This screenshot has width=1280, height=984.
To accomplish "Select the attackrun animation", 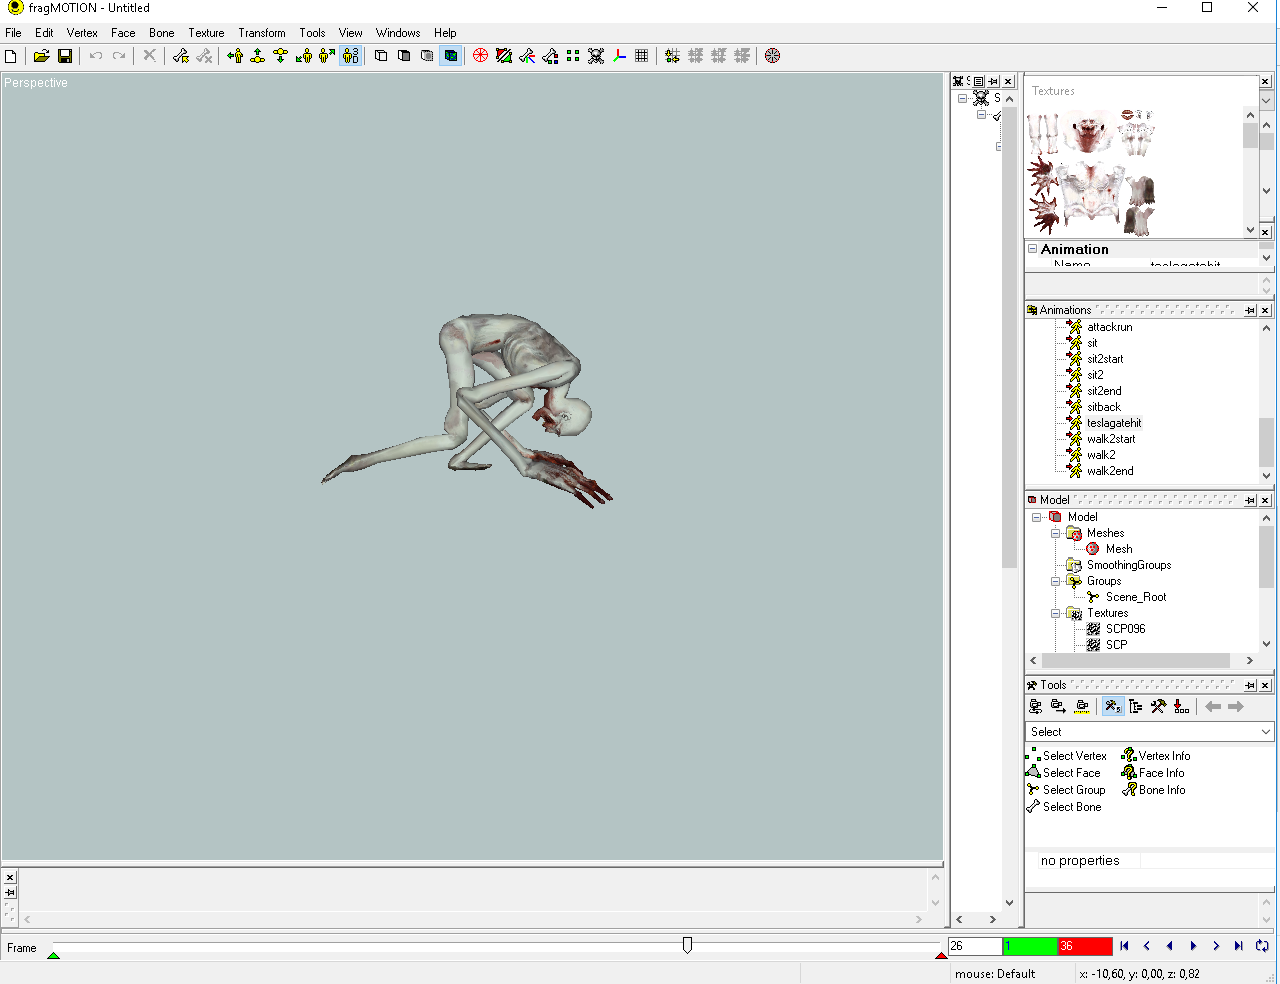I will click(x=1110, y=327).
